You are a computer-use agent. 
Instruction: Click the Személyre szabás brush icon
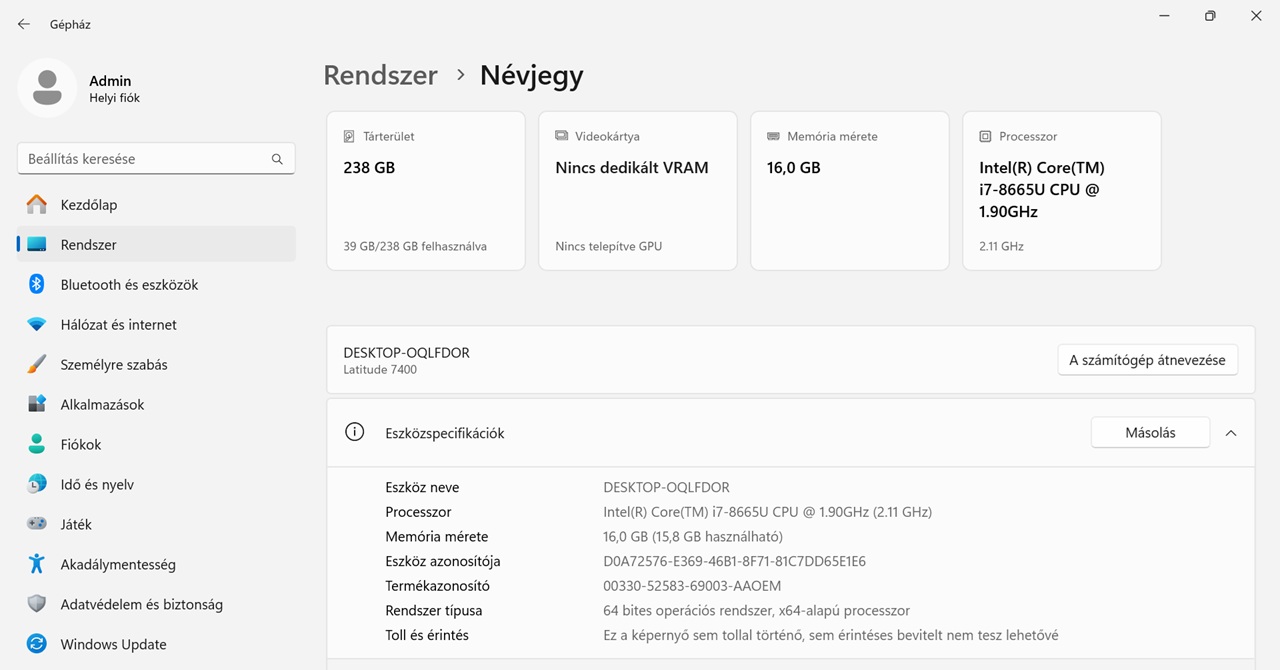[37, 364]
